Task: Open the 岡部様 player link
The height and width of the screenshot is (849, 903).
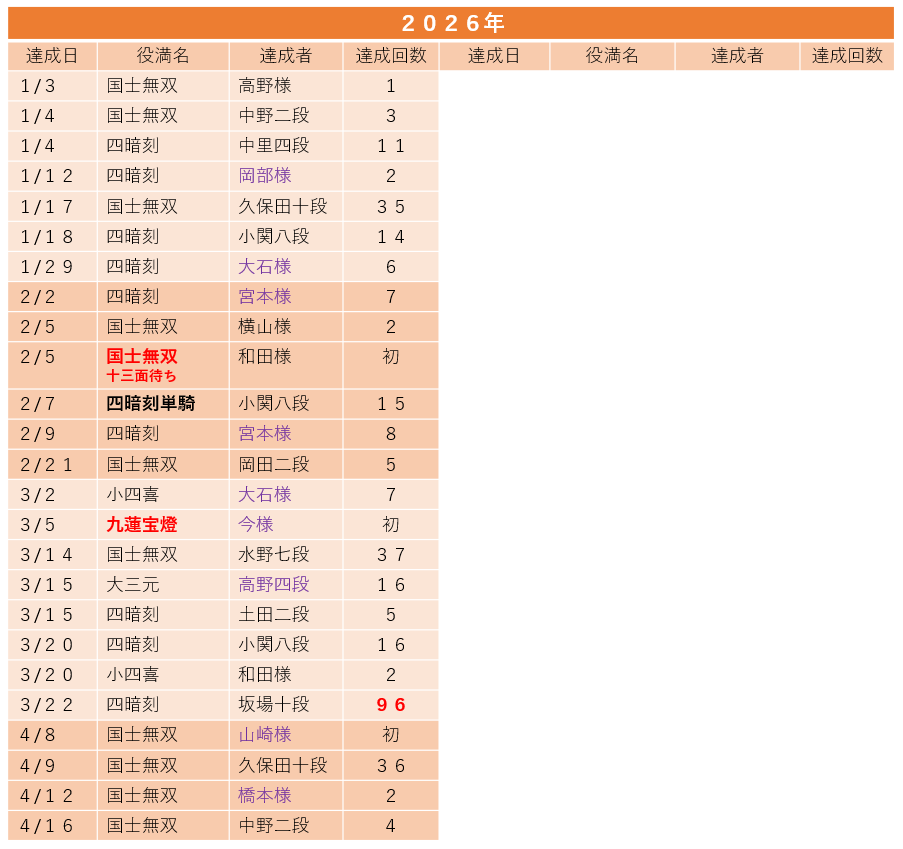Action: (265, 176)
